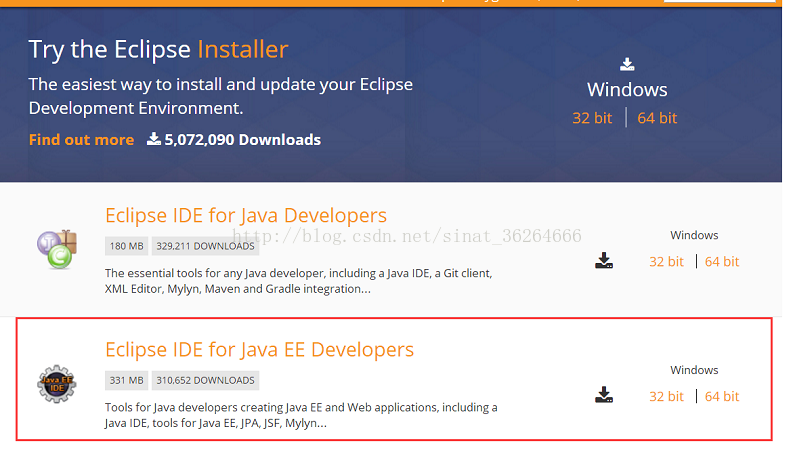
Task: Click the Java EE IDE gear icon
Action: pyautogui.click(x=57, y=384)
